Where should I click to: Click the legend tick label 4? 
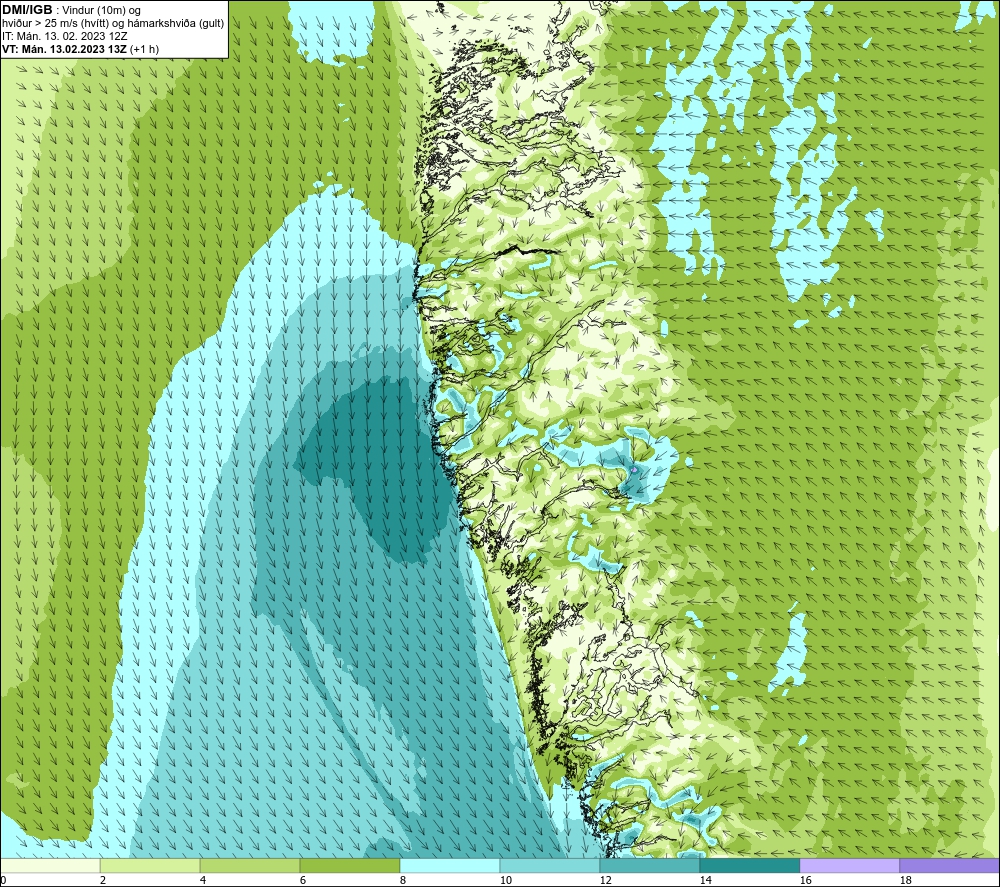pos(203,881)
